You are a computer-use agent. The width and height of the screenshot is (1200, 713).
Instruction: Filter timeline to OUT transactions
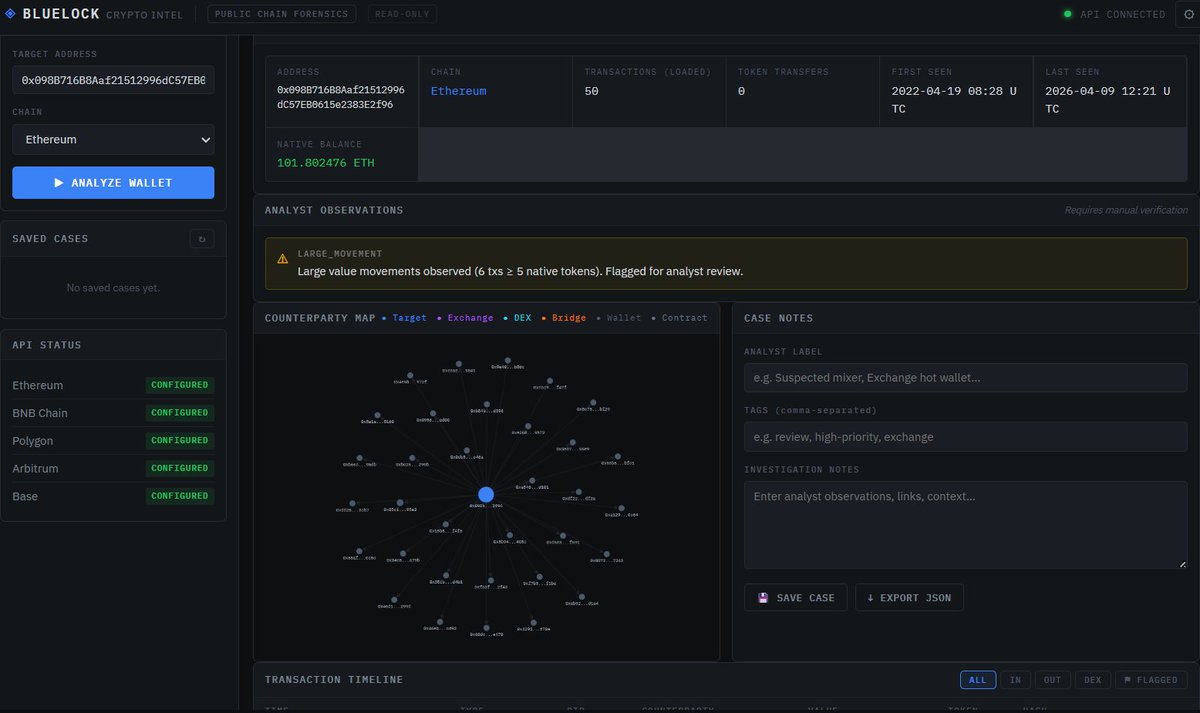click(1052, 680)
